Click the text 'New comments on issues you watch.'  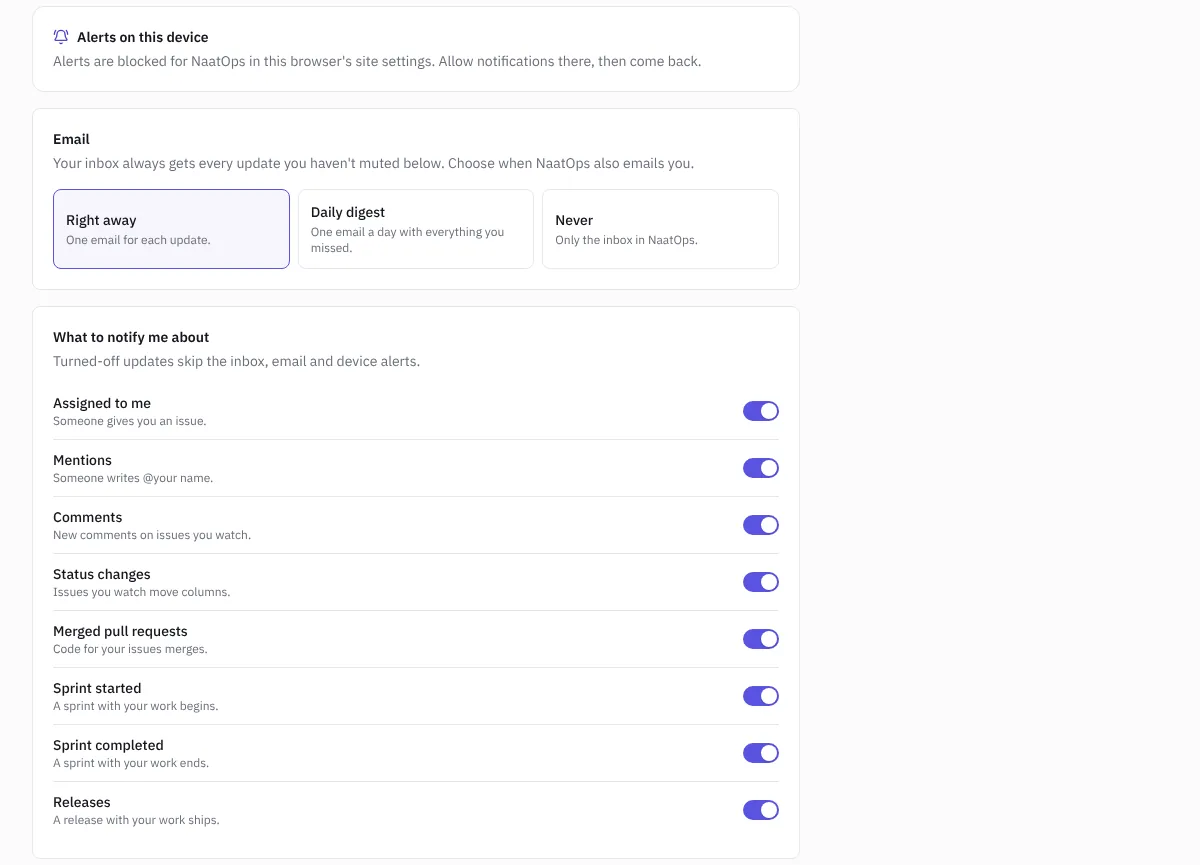pyautogui.click(x=152, y=535)
